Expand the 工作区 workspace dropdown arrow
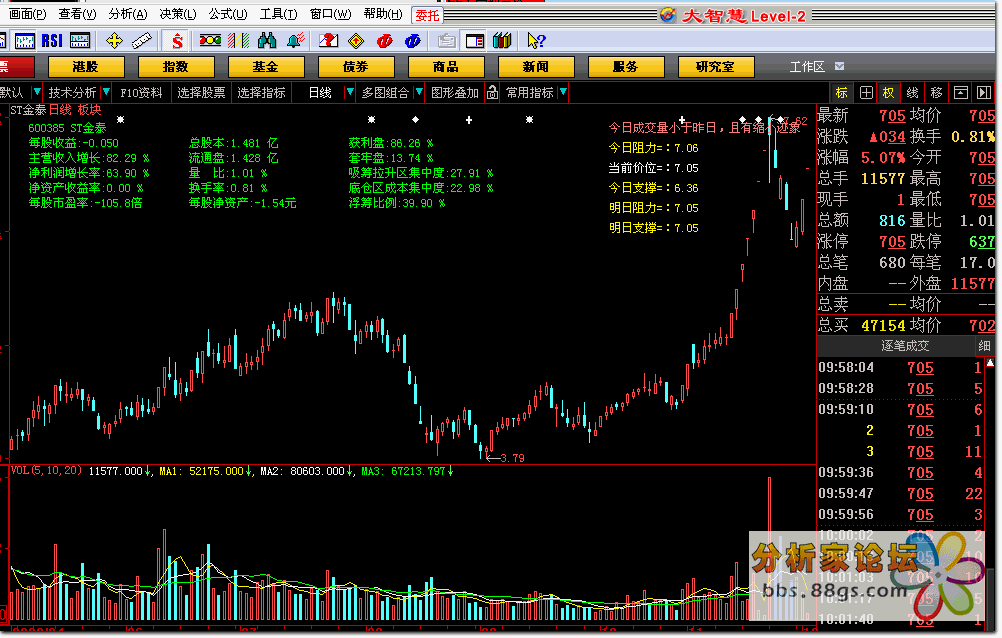Image resolution: width=1002 pixels, height=638 pixels. point(840,66)
